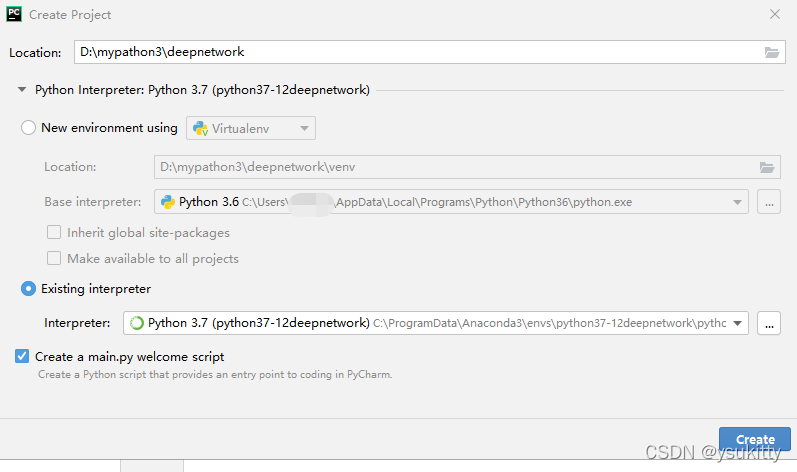Toggle Make available to all projects
The image size is (797, 472).
[x=54, y=258]
